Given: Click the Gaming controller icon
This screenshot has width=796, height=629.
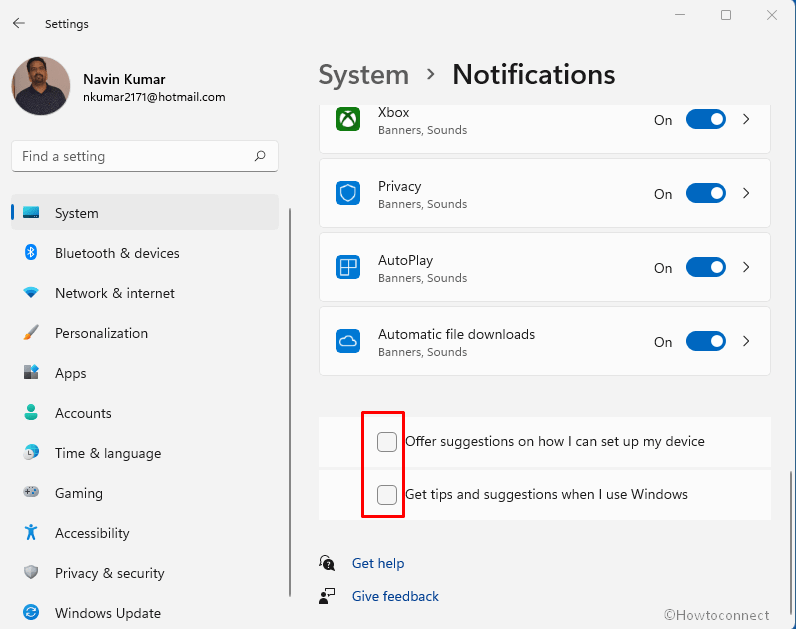Looking at the screenshot, I should tap(31, 492).
